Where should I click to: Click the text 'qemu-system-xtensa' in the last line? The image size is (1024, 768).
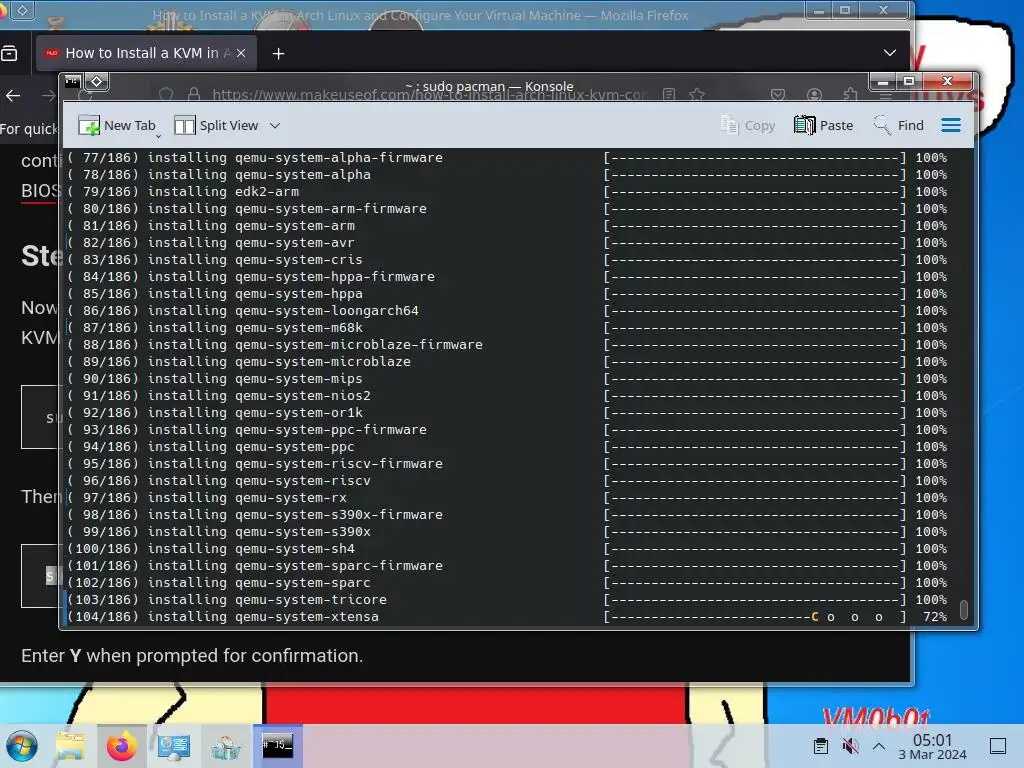[x=307, y=616]
